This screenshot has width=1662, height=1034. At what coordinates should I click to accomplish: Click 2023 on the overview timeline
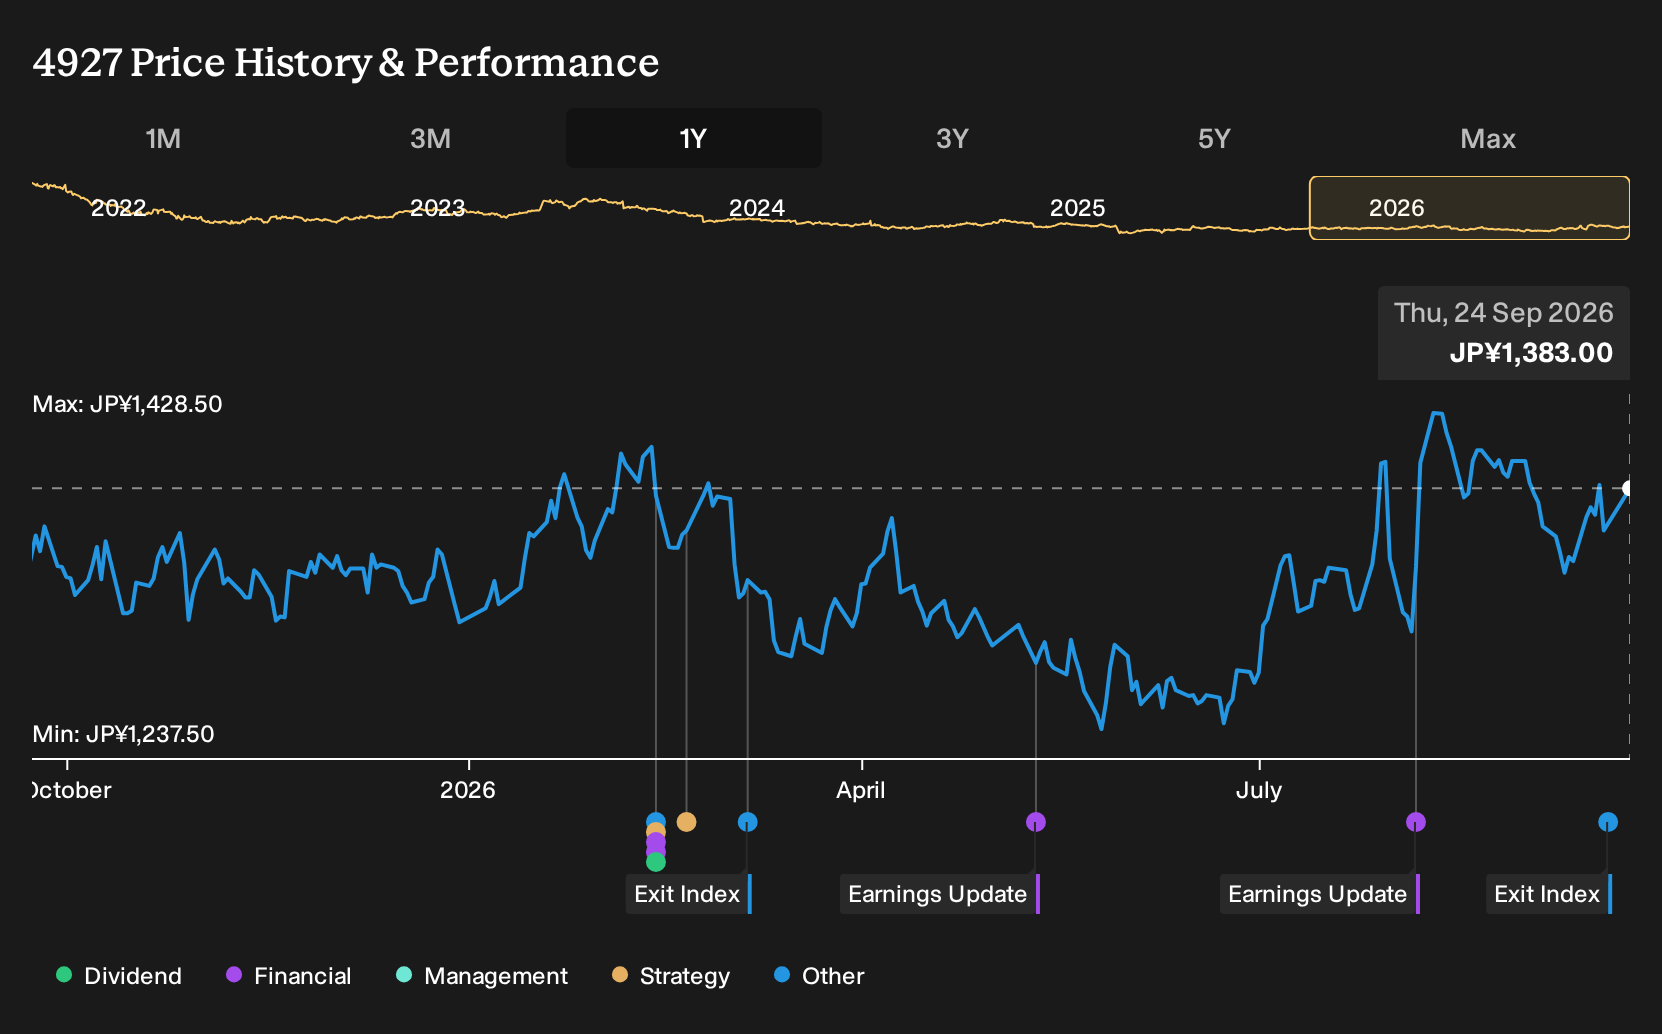pyautogui.click(x=438, y=208)
